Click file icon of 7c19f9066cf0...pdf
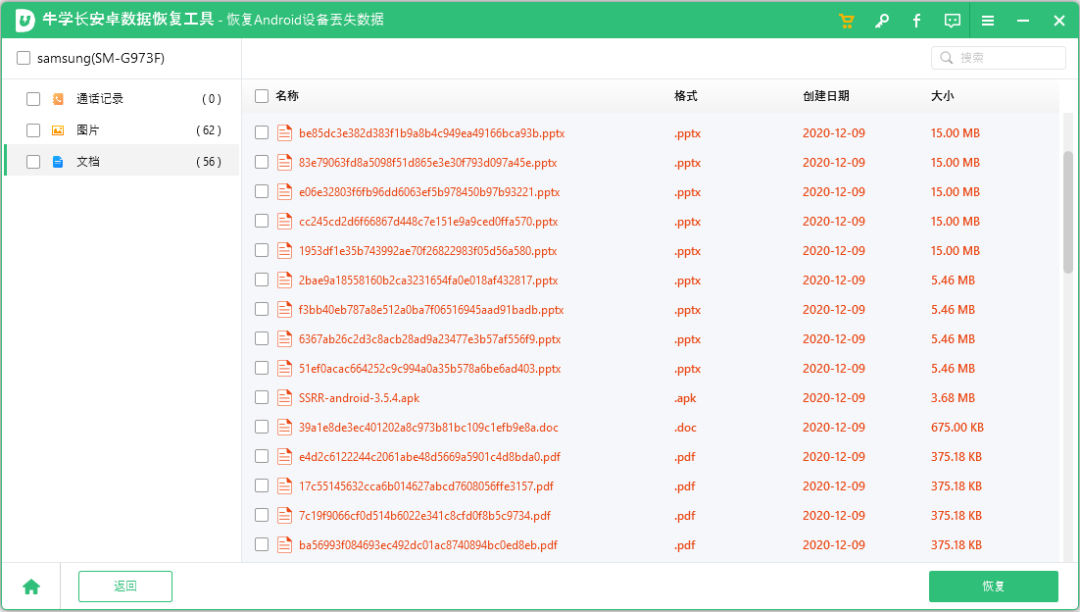 click(x=284, y=516)
